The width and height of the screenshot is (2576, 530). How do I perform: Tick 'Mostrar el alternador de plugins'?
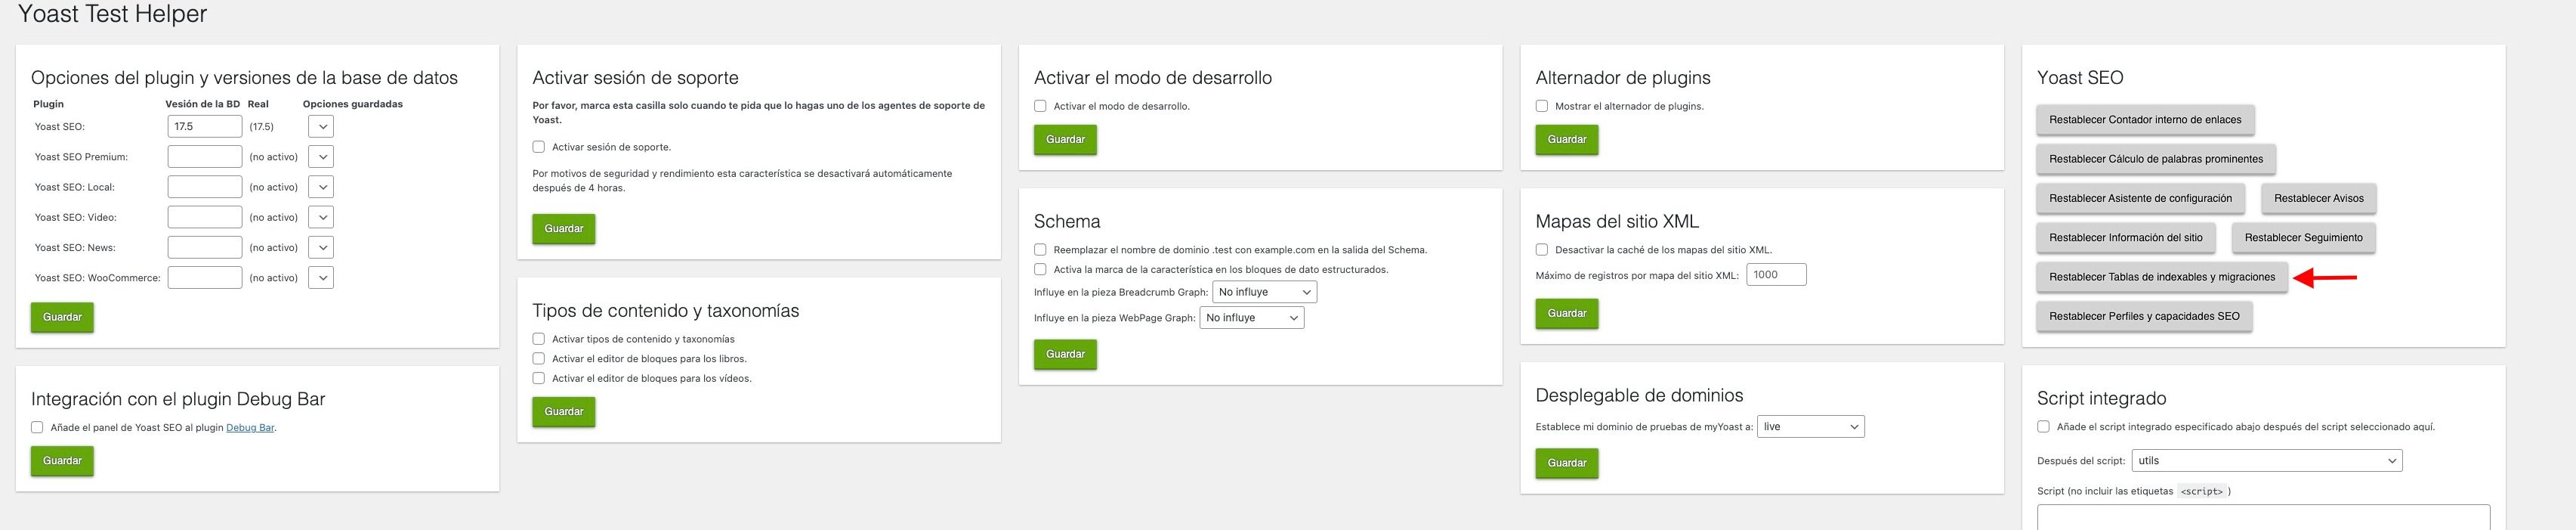tap(1542, 106)
